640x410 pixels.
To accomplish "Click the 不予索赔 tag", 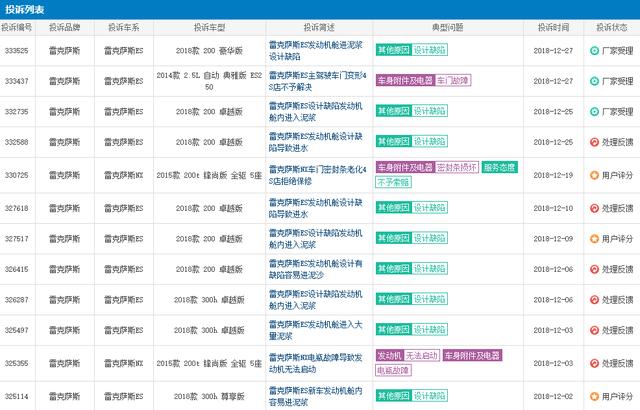I will pos(393,182).
